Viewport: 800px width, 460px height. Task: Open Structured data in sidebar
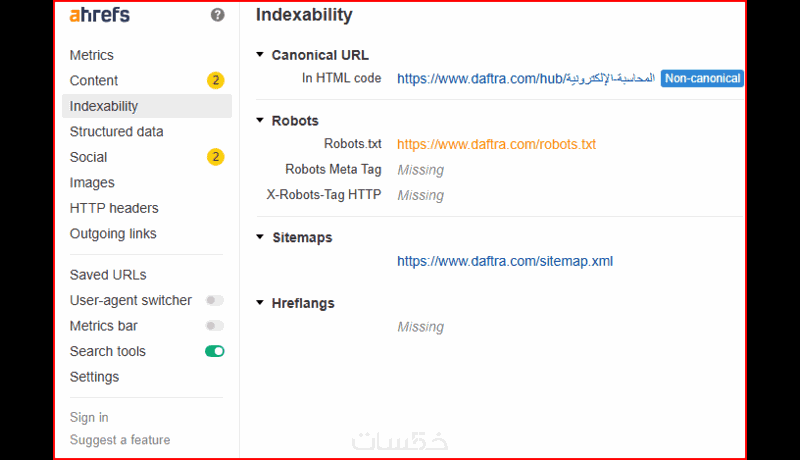click(x=116, y=132)
